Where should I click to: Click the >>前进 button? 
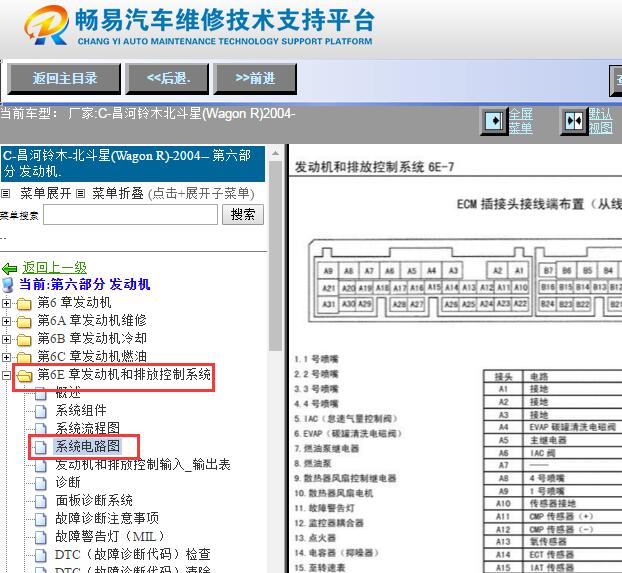255,79
